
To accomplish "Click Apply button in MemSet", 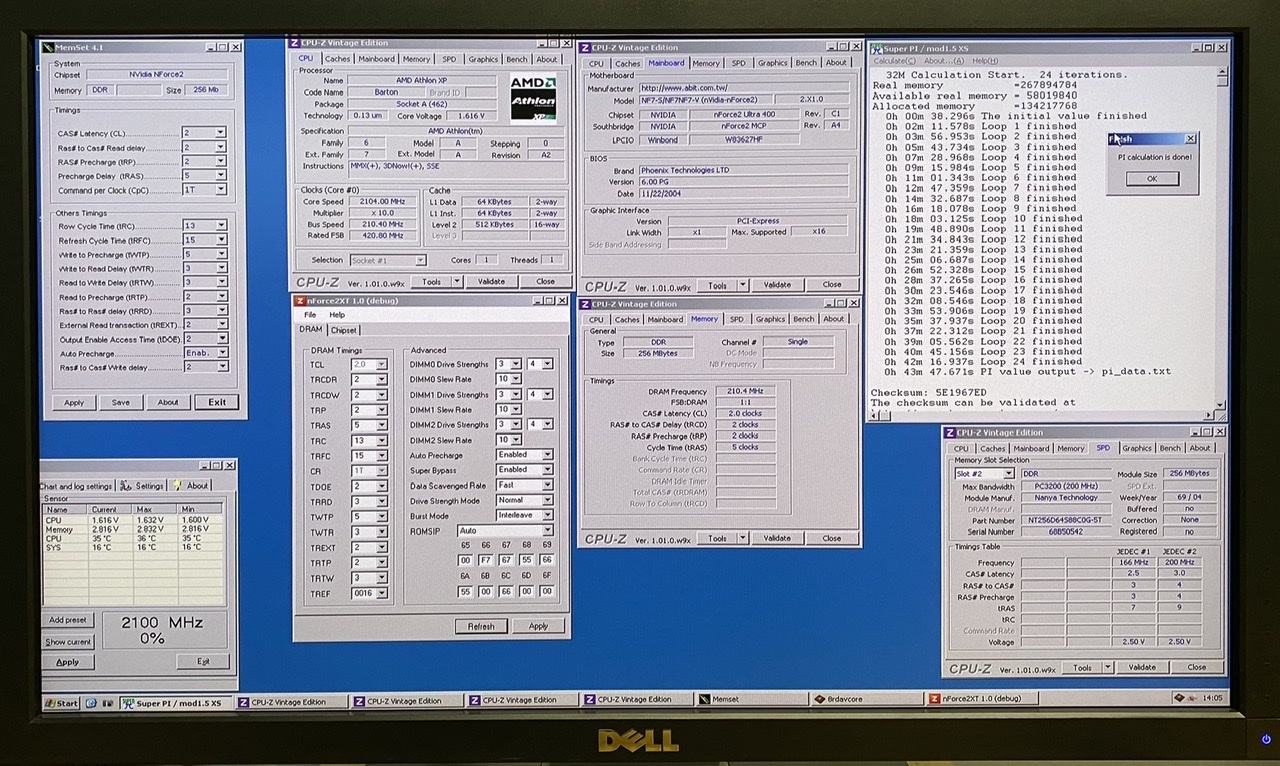I will click(x=74, y=403).
